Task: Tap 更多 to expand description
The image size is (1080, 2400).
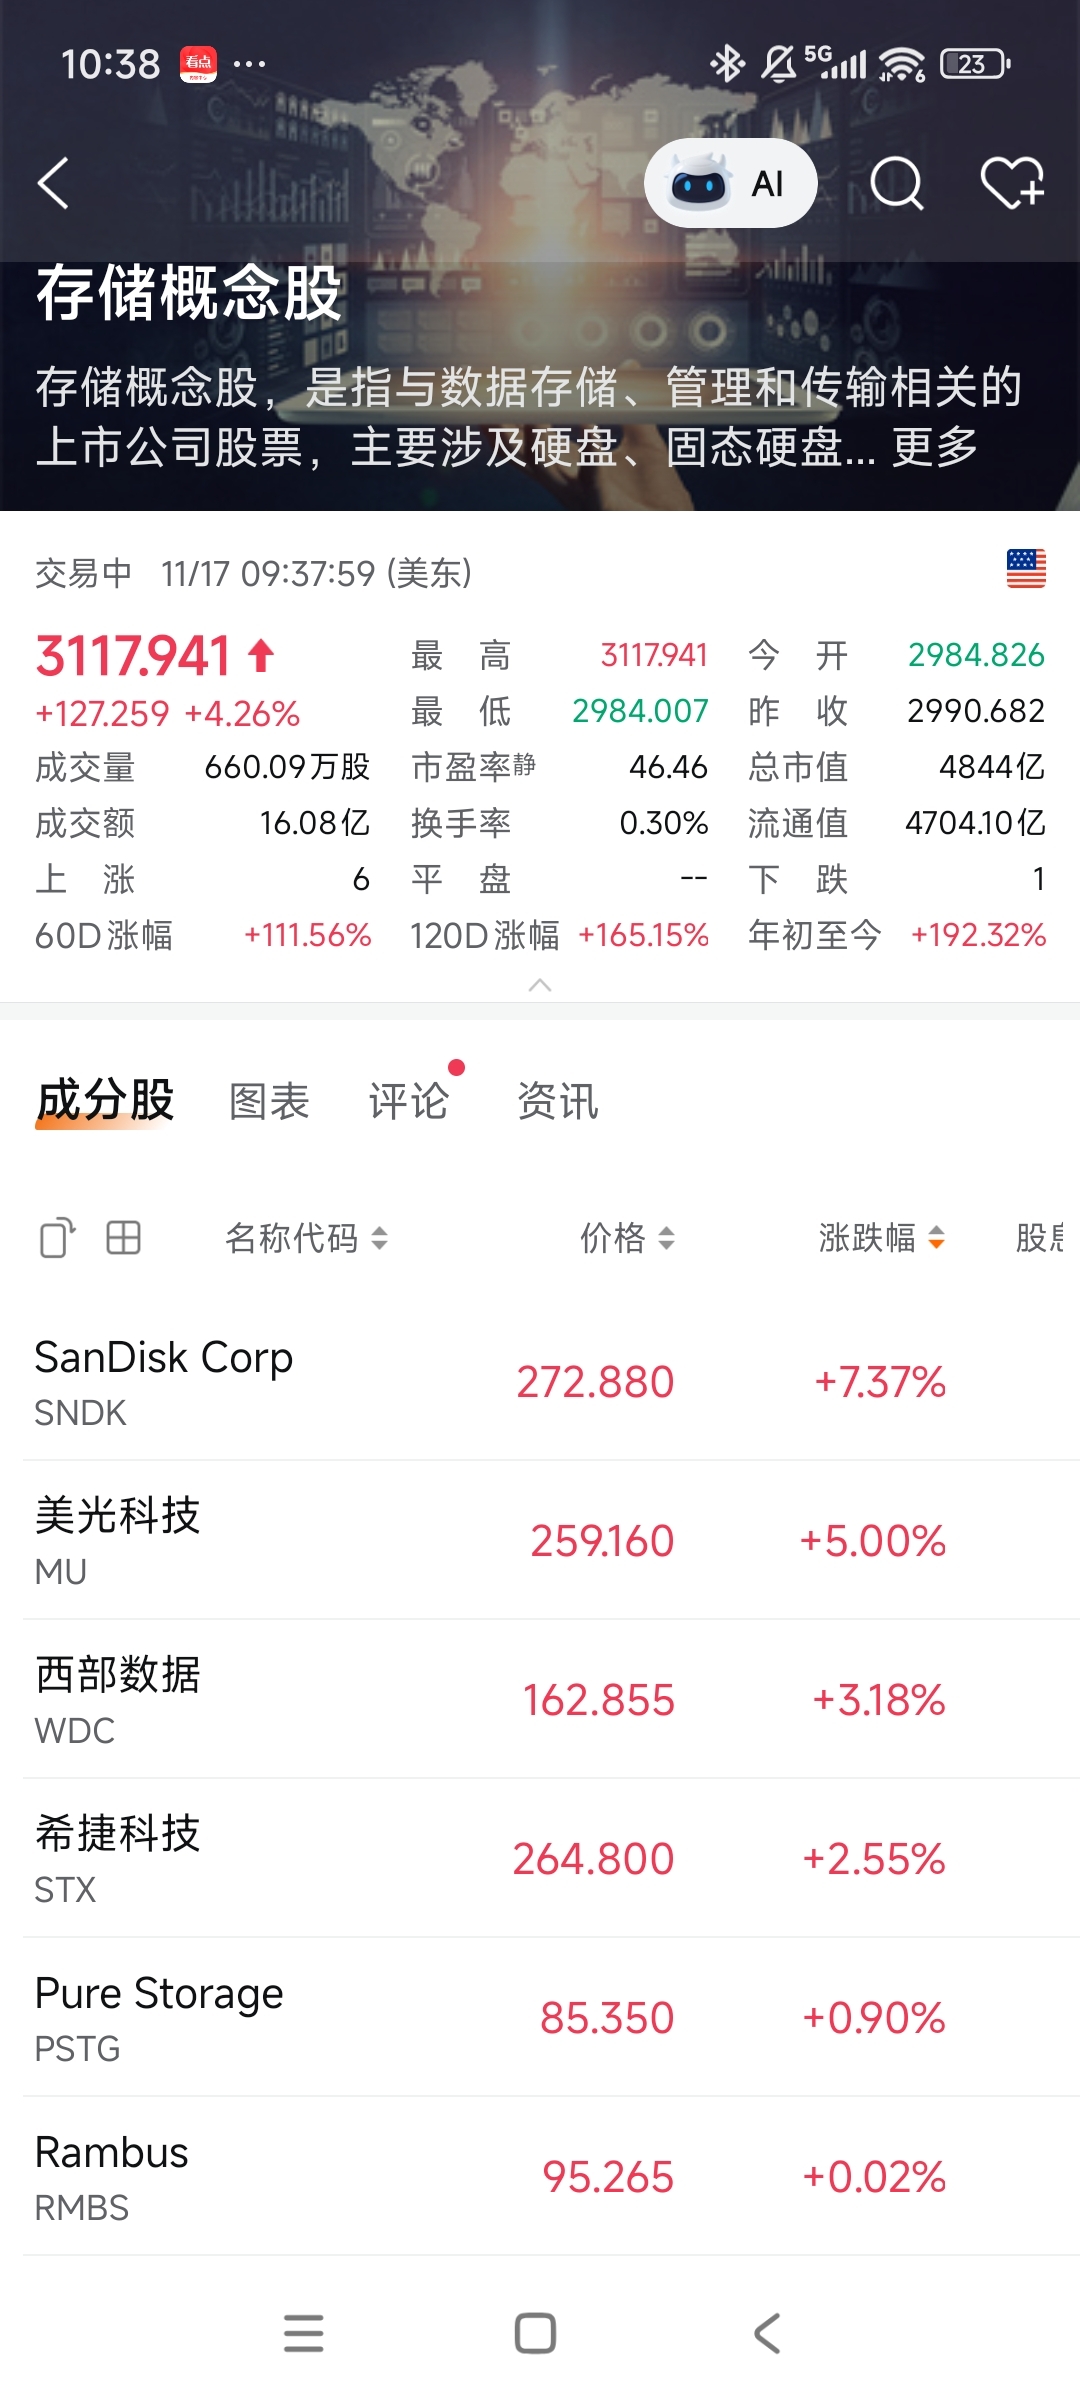Action: coord(935,447)
